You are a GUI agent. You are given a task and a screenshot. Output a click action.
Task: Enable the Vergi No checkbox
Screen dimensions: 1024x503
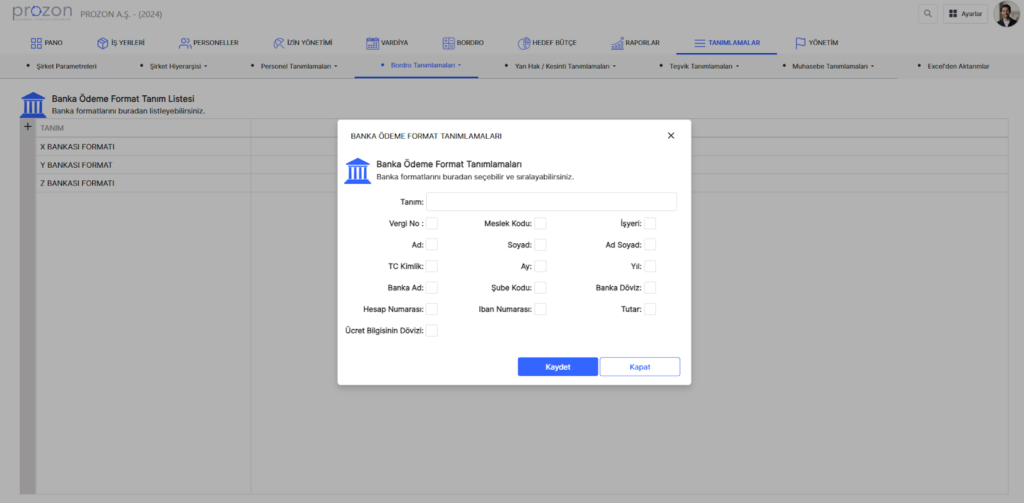[432, 223]
